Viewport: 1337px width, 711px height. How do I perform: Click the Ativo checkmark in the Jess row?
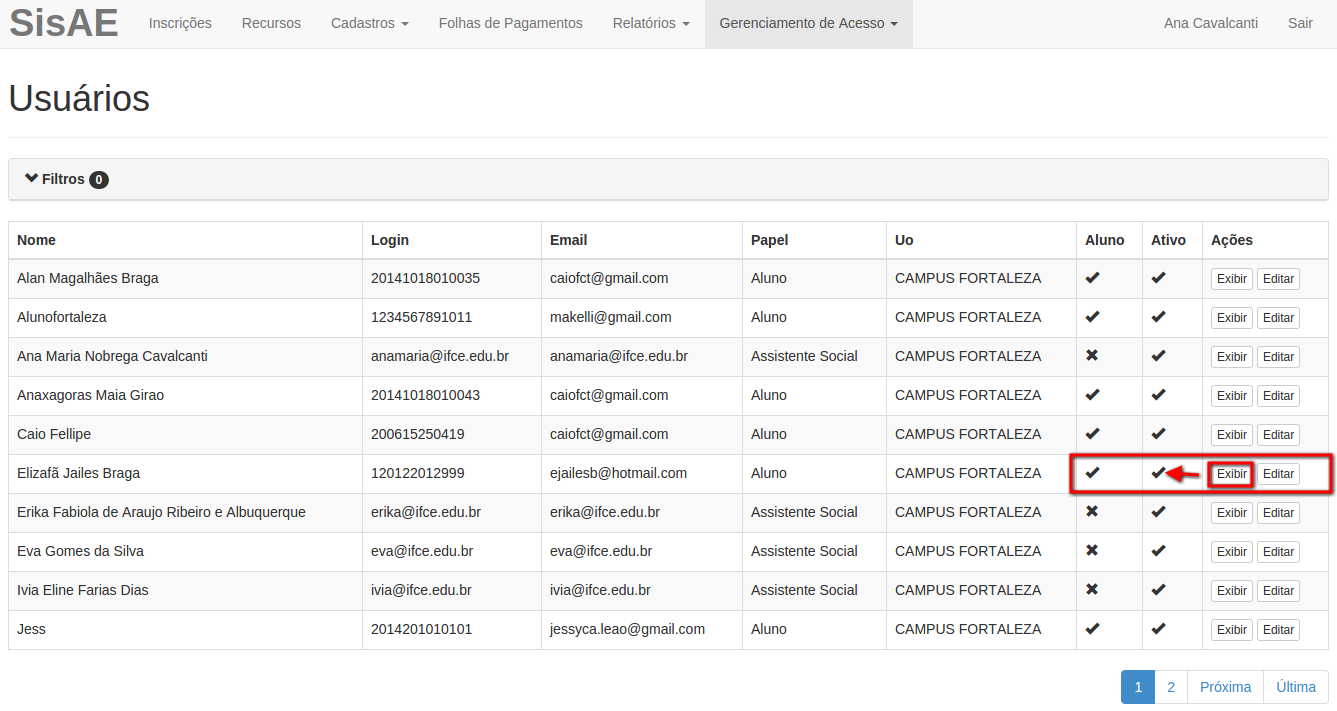[x=1158, y=629]
